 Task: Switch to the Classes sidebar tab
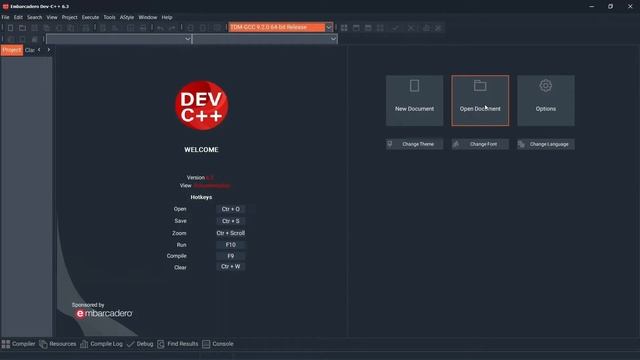[x=29, y=50]
